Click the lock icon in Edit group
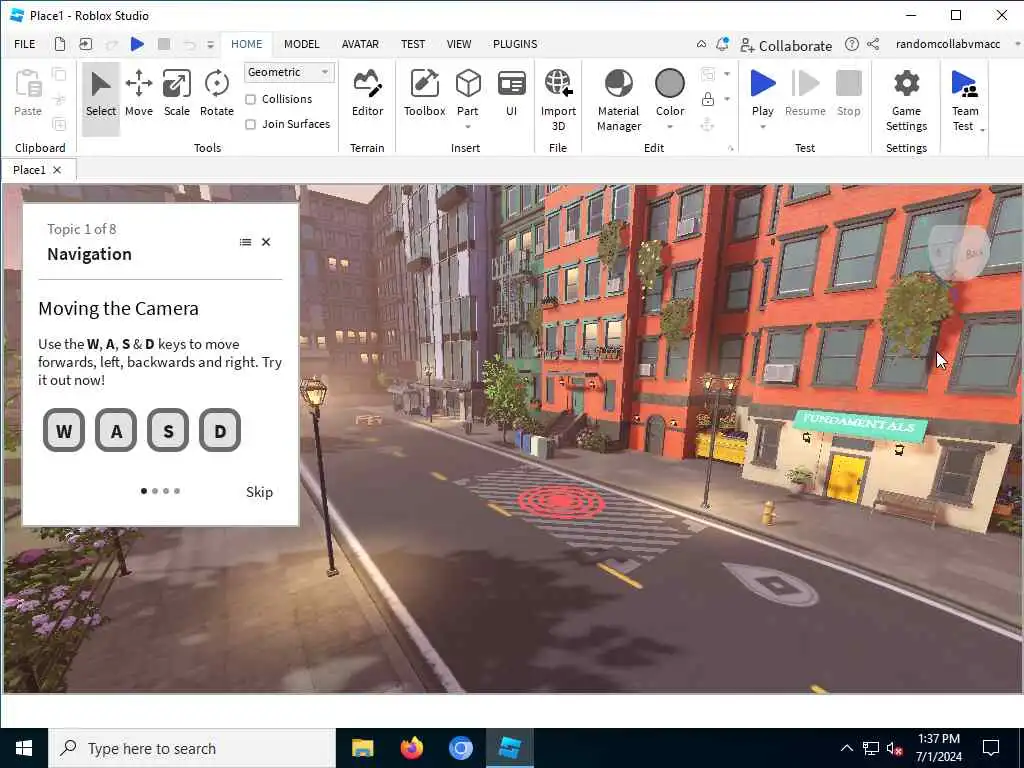The image size is (1024, 768). 707,99
